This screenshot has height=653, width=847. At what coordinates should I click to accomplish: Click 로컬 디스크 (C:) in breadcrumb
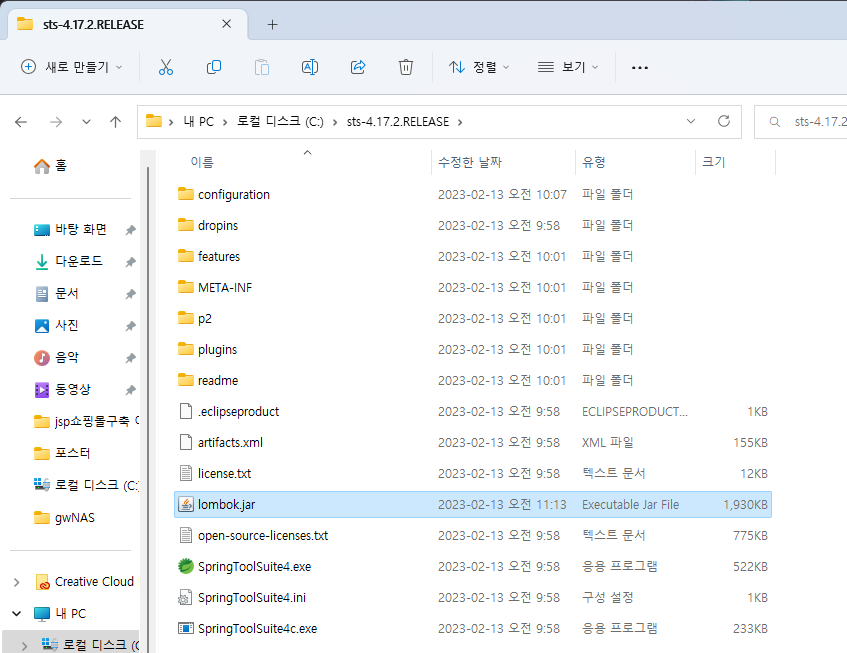(x=280, y=122)
